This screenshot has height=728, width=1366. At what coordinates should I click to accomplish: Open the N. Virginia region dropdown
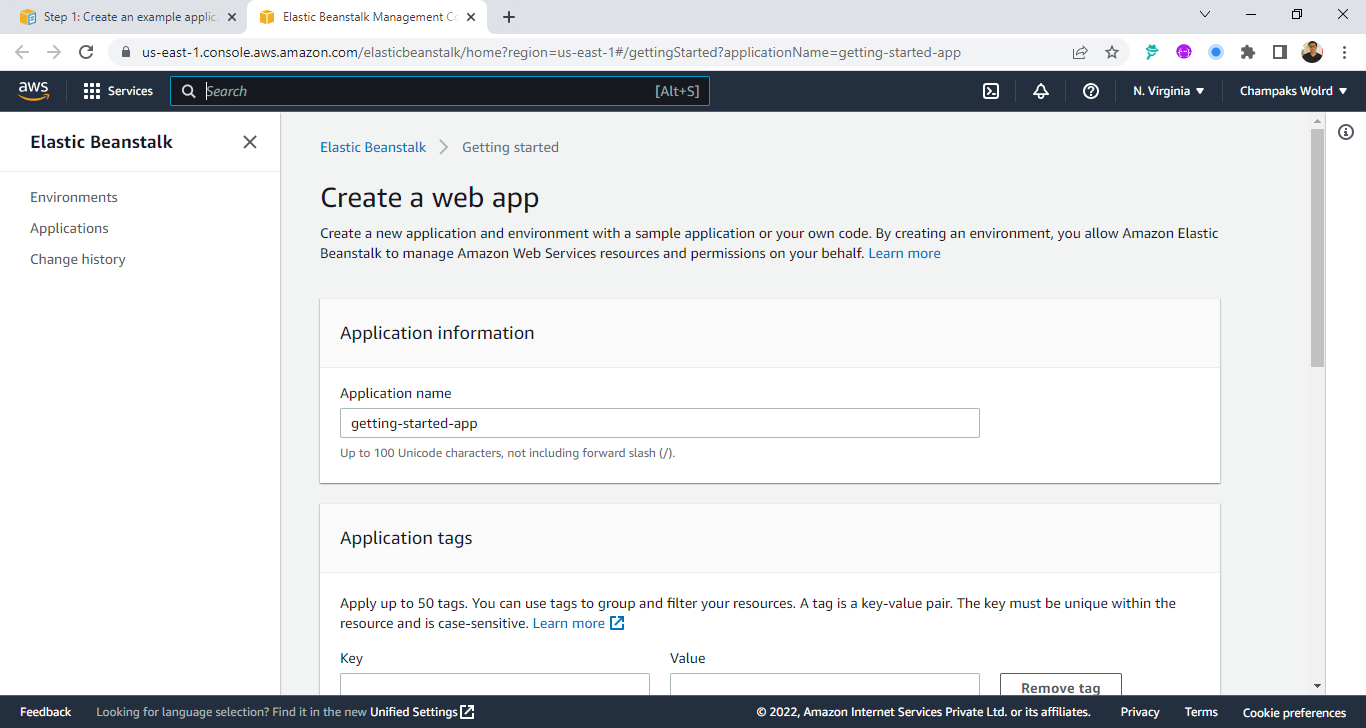click(x=1168, y=91)
